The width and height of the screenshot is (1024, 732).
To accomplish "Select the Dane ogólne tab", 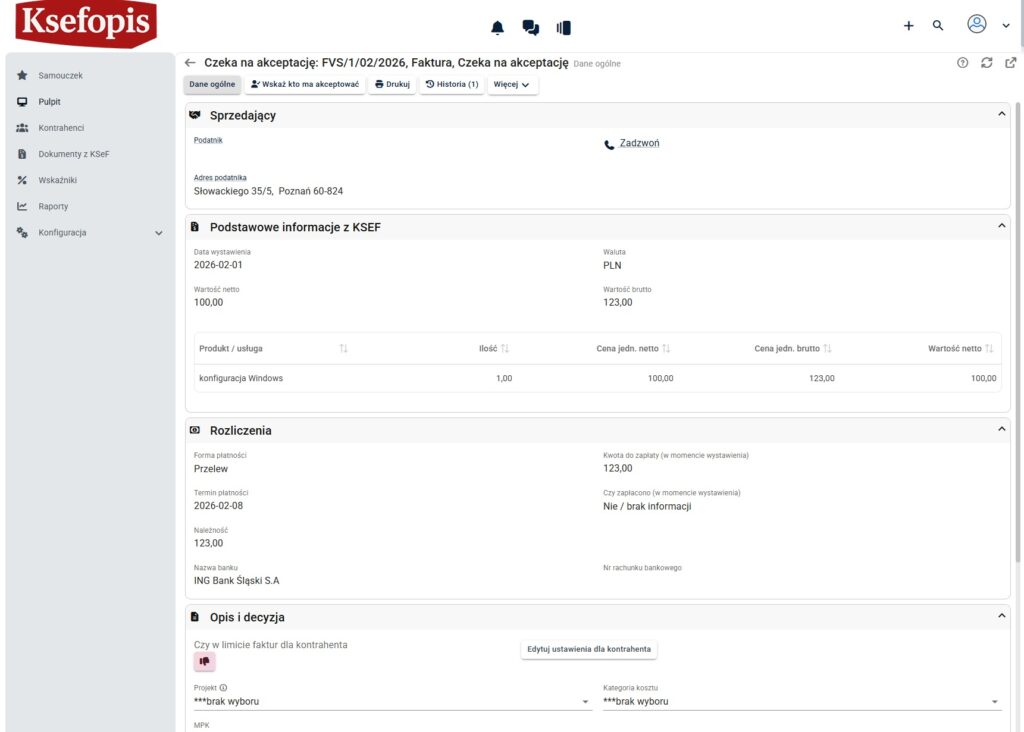I will [212, 85].
